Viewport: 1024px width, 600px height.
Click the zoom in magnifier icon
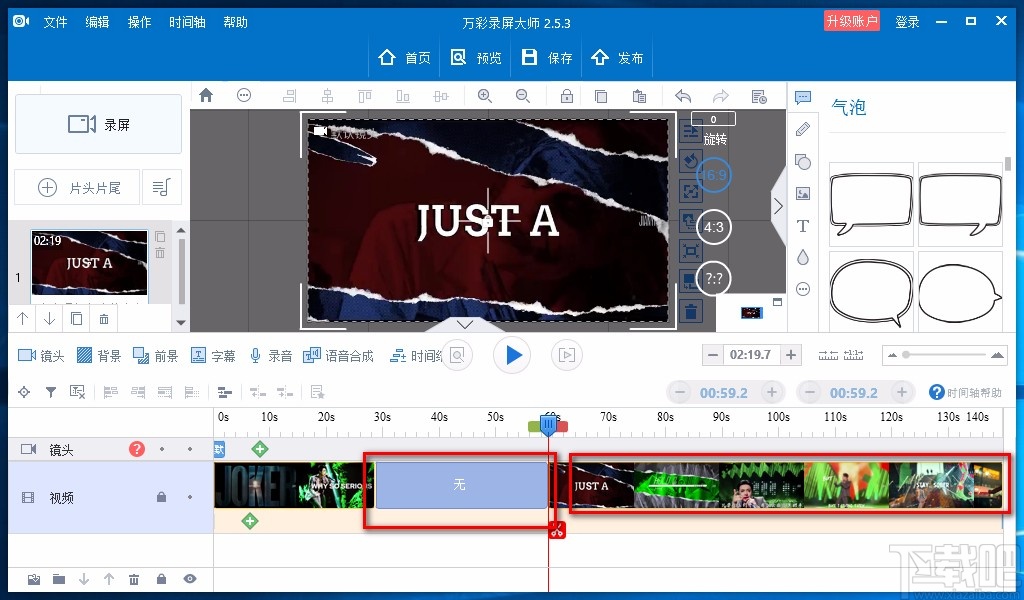485,96
